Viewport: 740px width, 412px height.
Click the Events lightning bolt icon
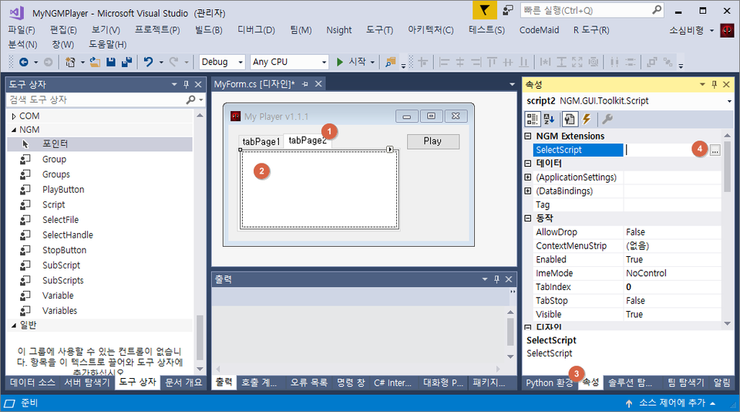[x=587, y=119]
